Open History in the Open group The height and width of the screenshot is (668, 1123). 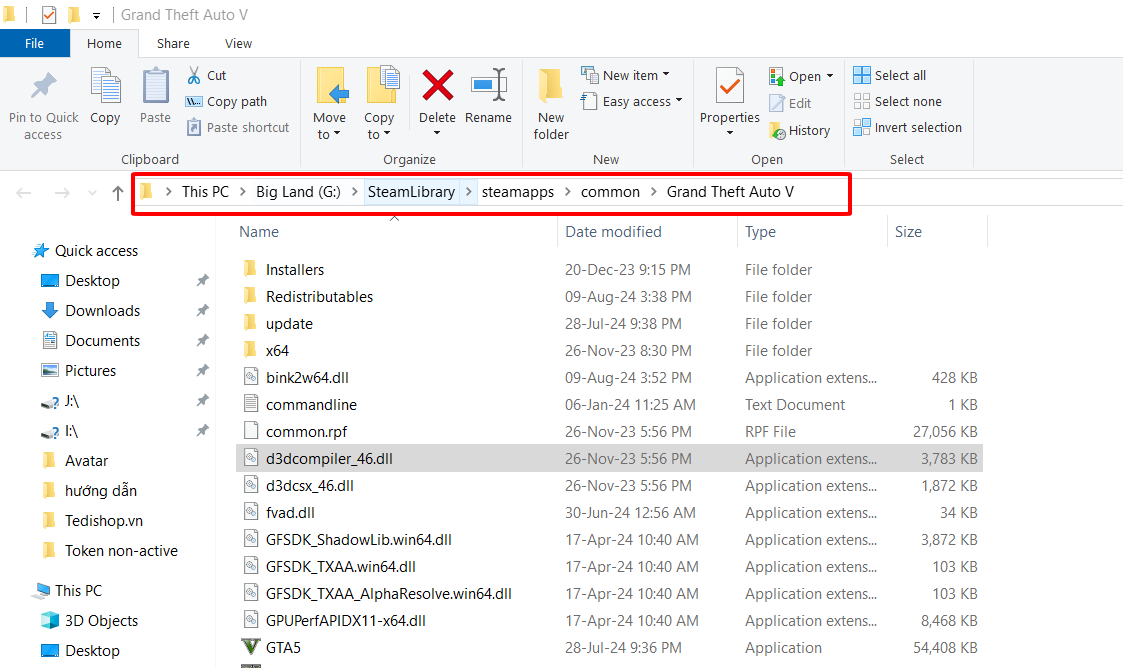(799, 130)
